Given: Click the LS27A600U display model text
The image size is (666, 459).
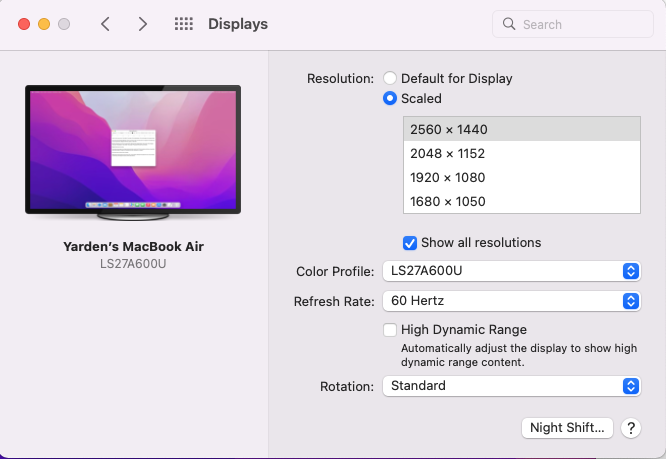Looking at the screenshot, I should pyautogui.click(x=133, y=264).
